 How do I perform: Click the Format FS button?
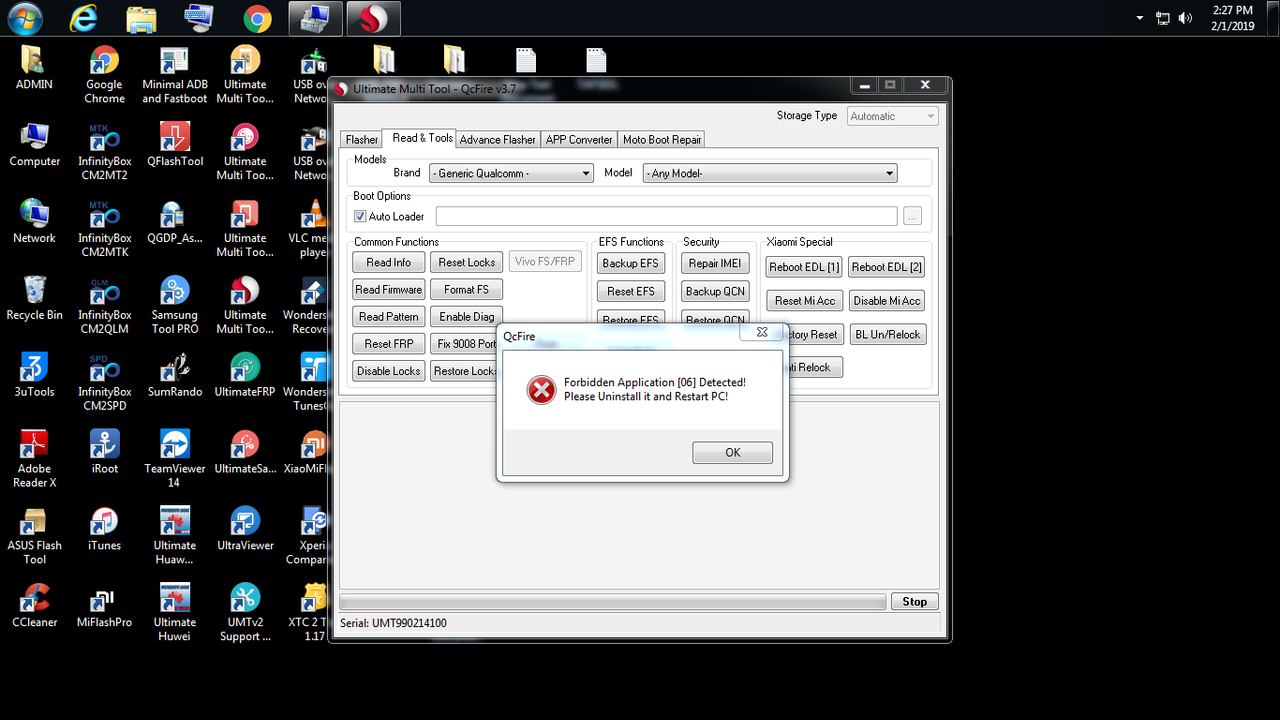(467, 290)
